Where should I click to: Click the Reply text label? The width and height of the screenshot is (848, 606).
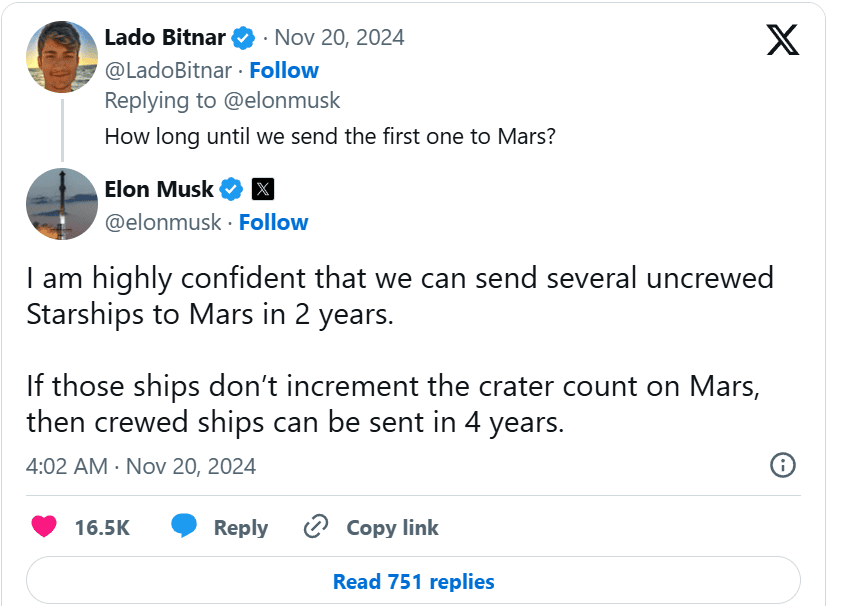[x=241, y=528]
